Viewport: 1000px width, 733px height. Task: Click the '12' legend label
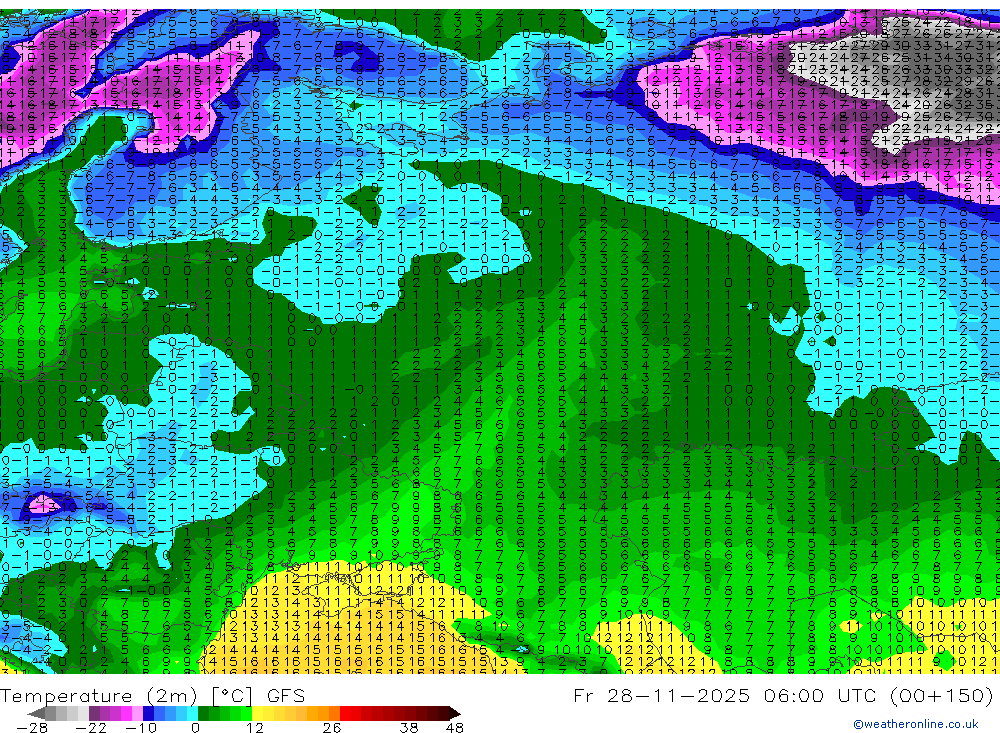(255, 728)
